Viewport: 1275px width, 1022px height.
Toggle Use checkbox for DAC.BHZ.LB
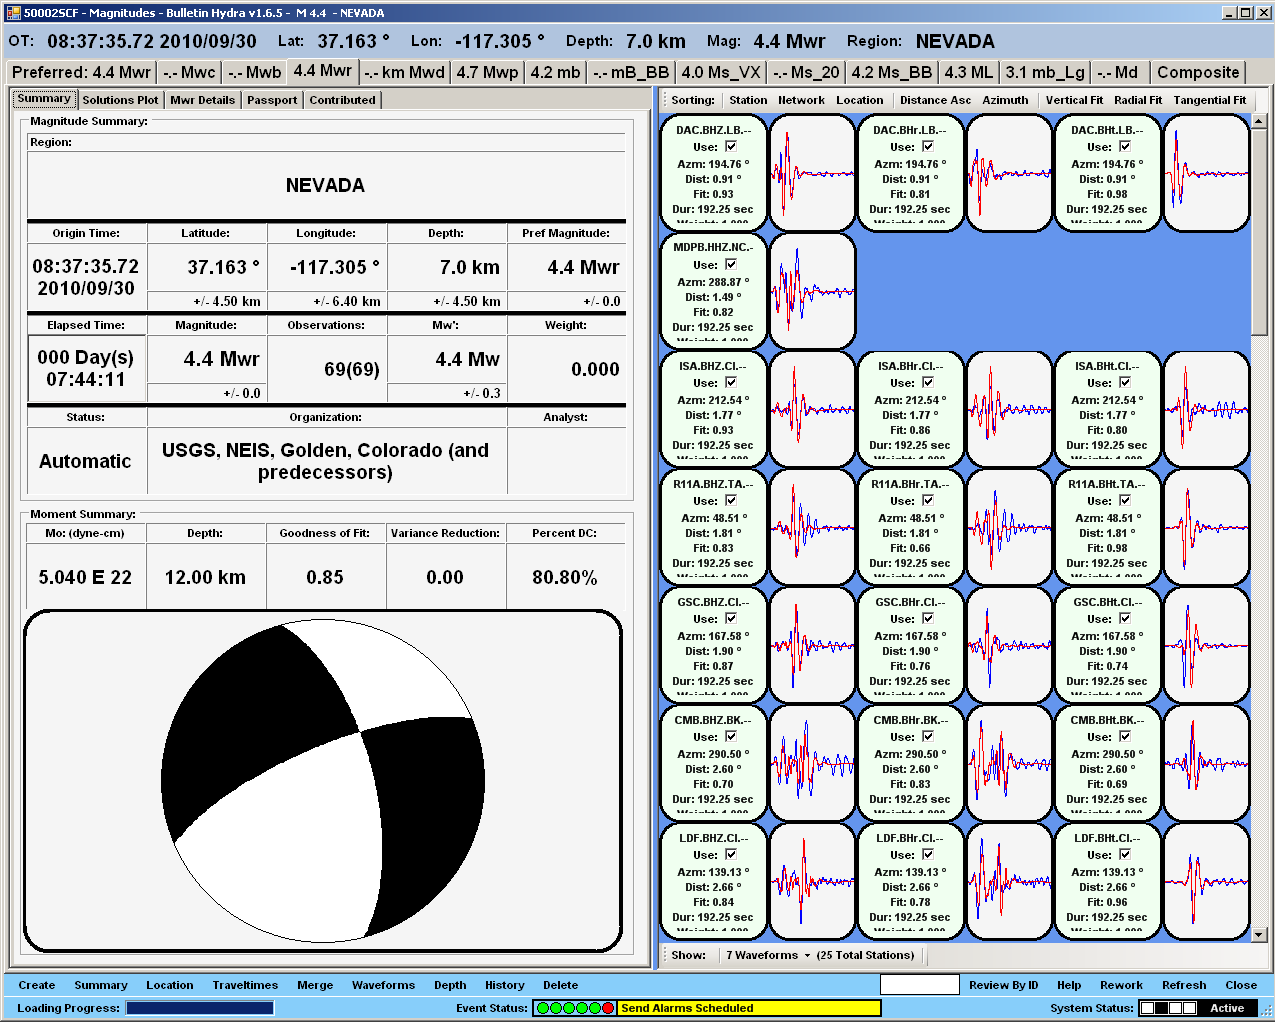click(x=731, y=147)
